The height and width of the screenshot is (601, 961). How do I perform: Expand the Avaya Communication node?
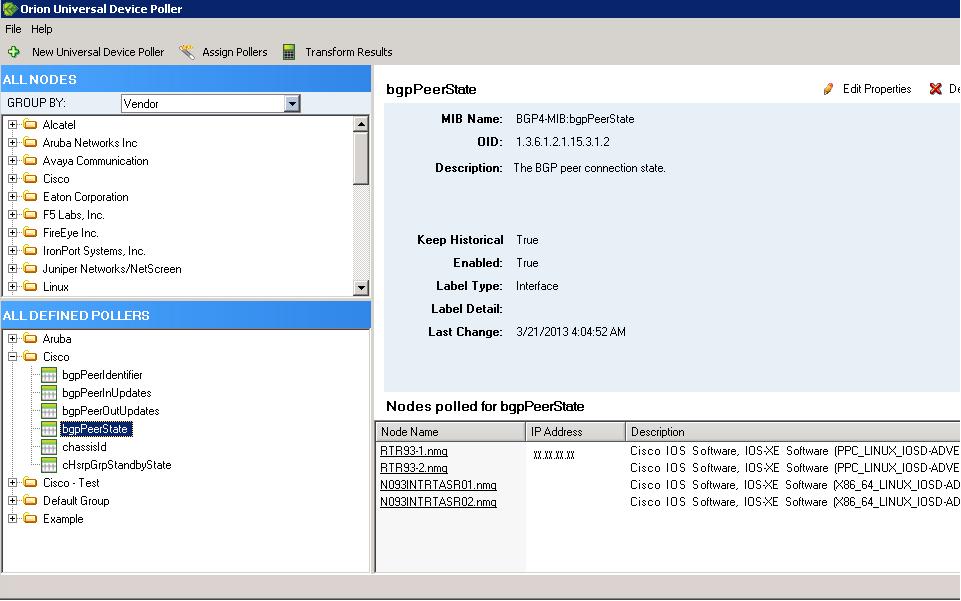pyautogui.click(x=12, y=161)
